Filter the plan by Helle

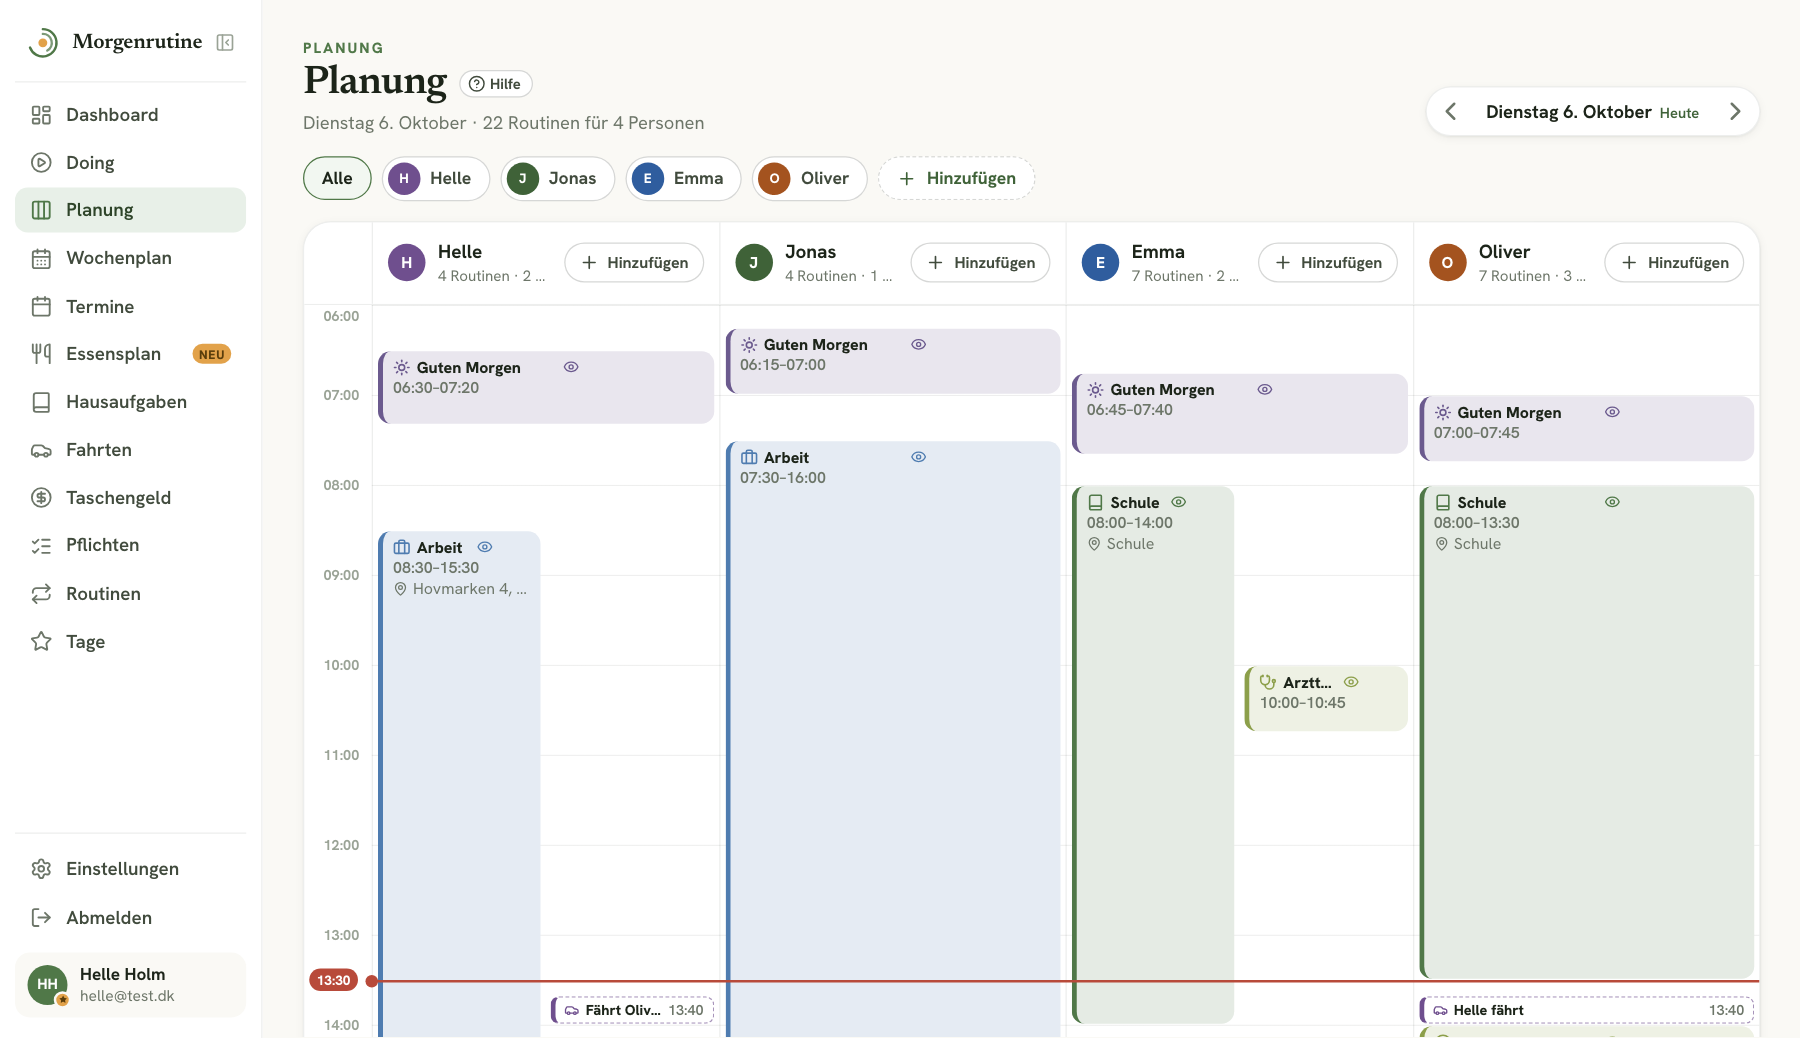[436, 178]
